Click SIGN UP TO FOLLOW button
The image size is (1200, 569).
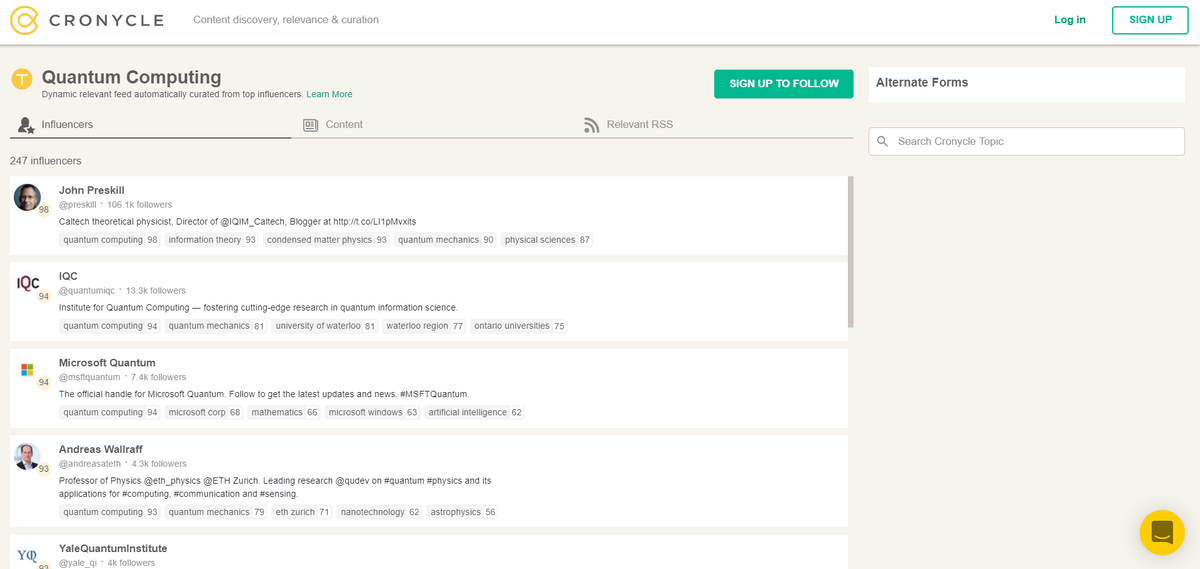click(x=784, y=84)
